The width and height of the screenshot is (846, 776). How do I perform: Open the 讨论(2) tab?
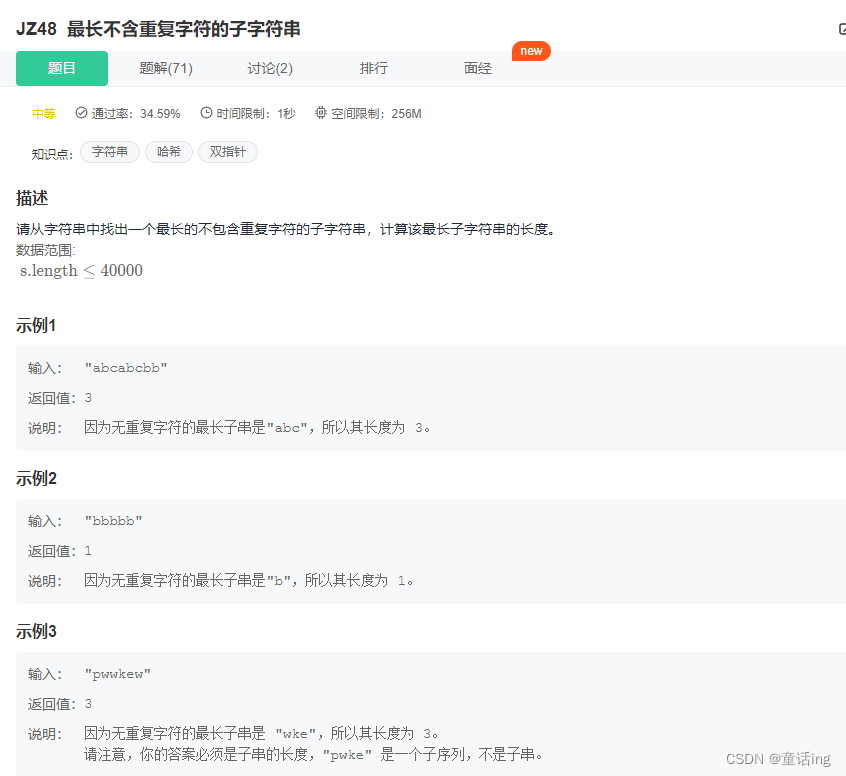coord(270,68)
